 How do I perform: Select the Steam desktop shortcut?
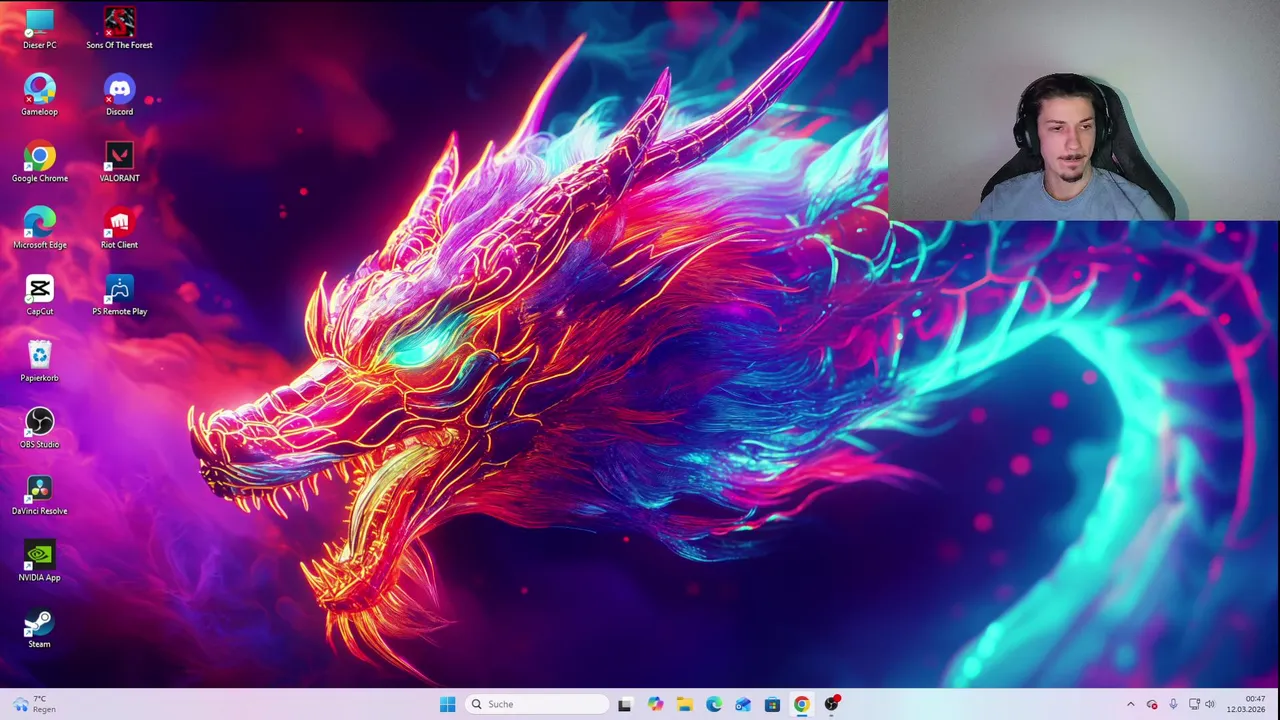pos(40,627)
